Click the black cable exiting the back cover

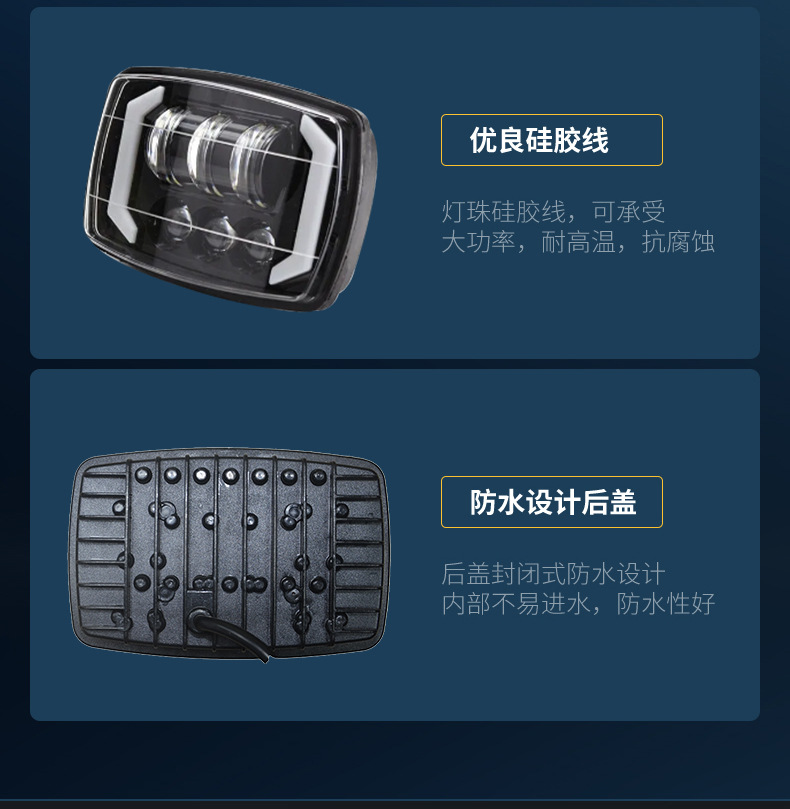coord(227,633)
